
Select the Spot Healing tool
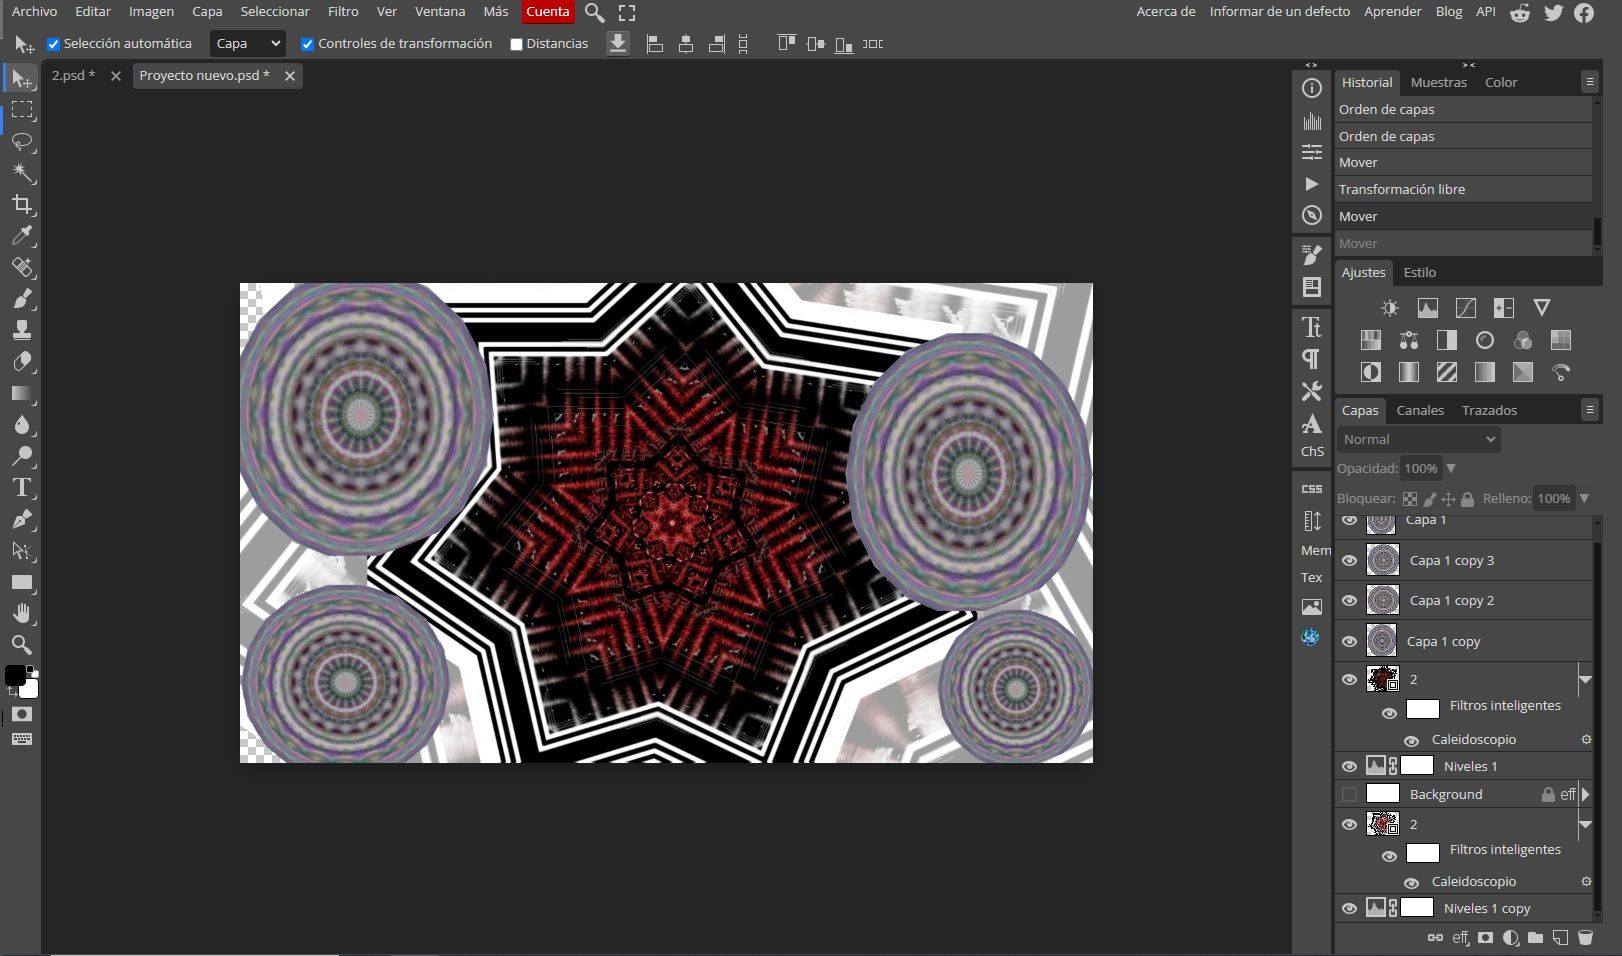(22, 267)
